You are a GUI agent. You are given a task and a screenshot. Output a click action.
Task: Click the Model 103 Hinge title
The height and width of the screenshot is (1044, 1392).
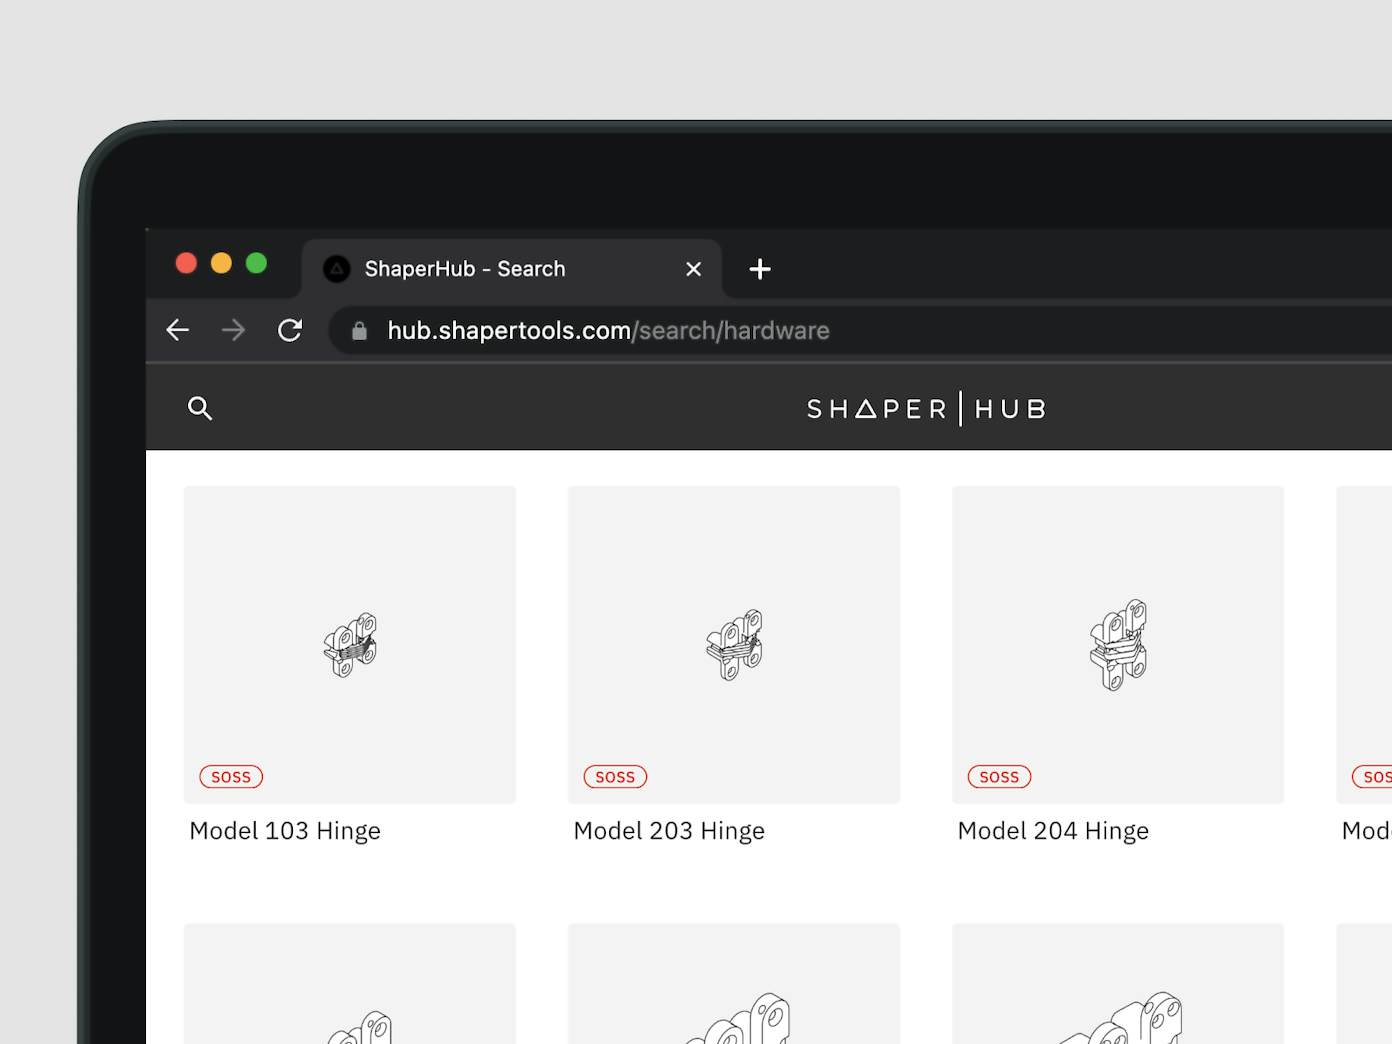[285, 831]
